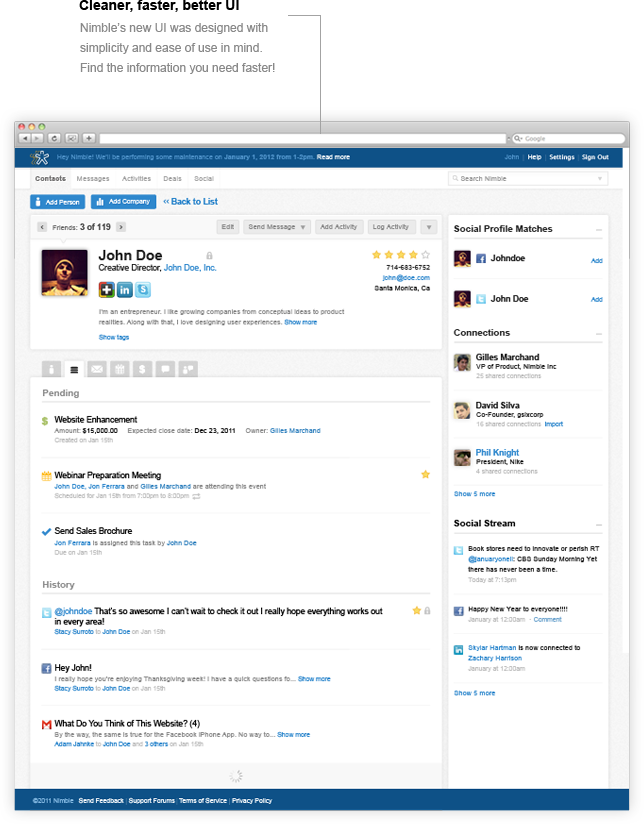Open the calendar activities tab icon

pos(120,369)
